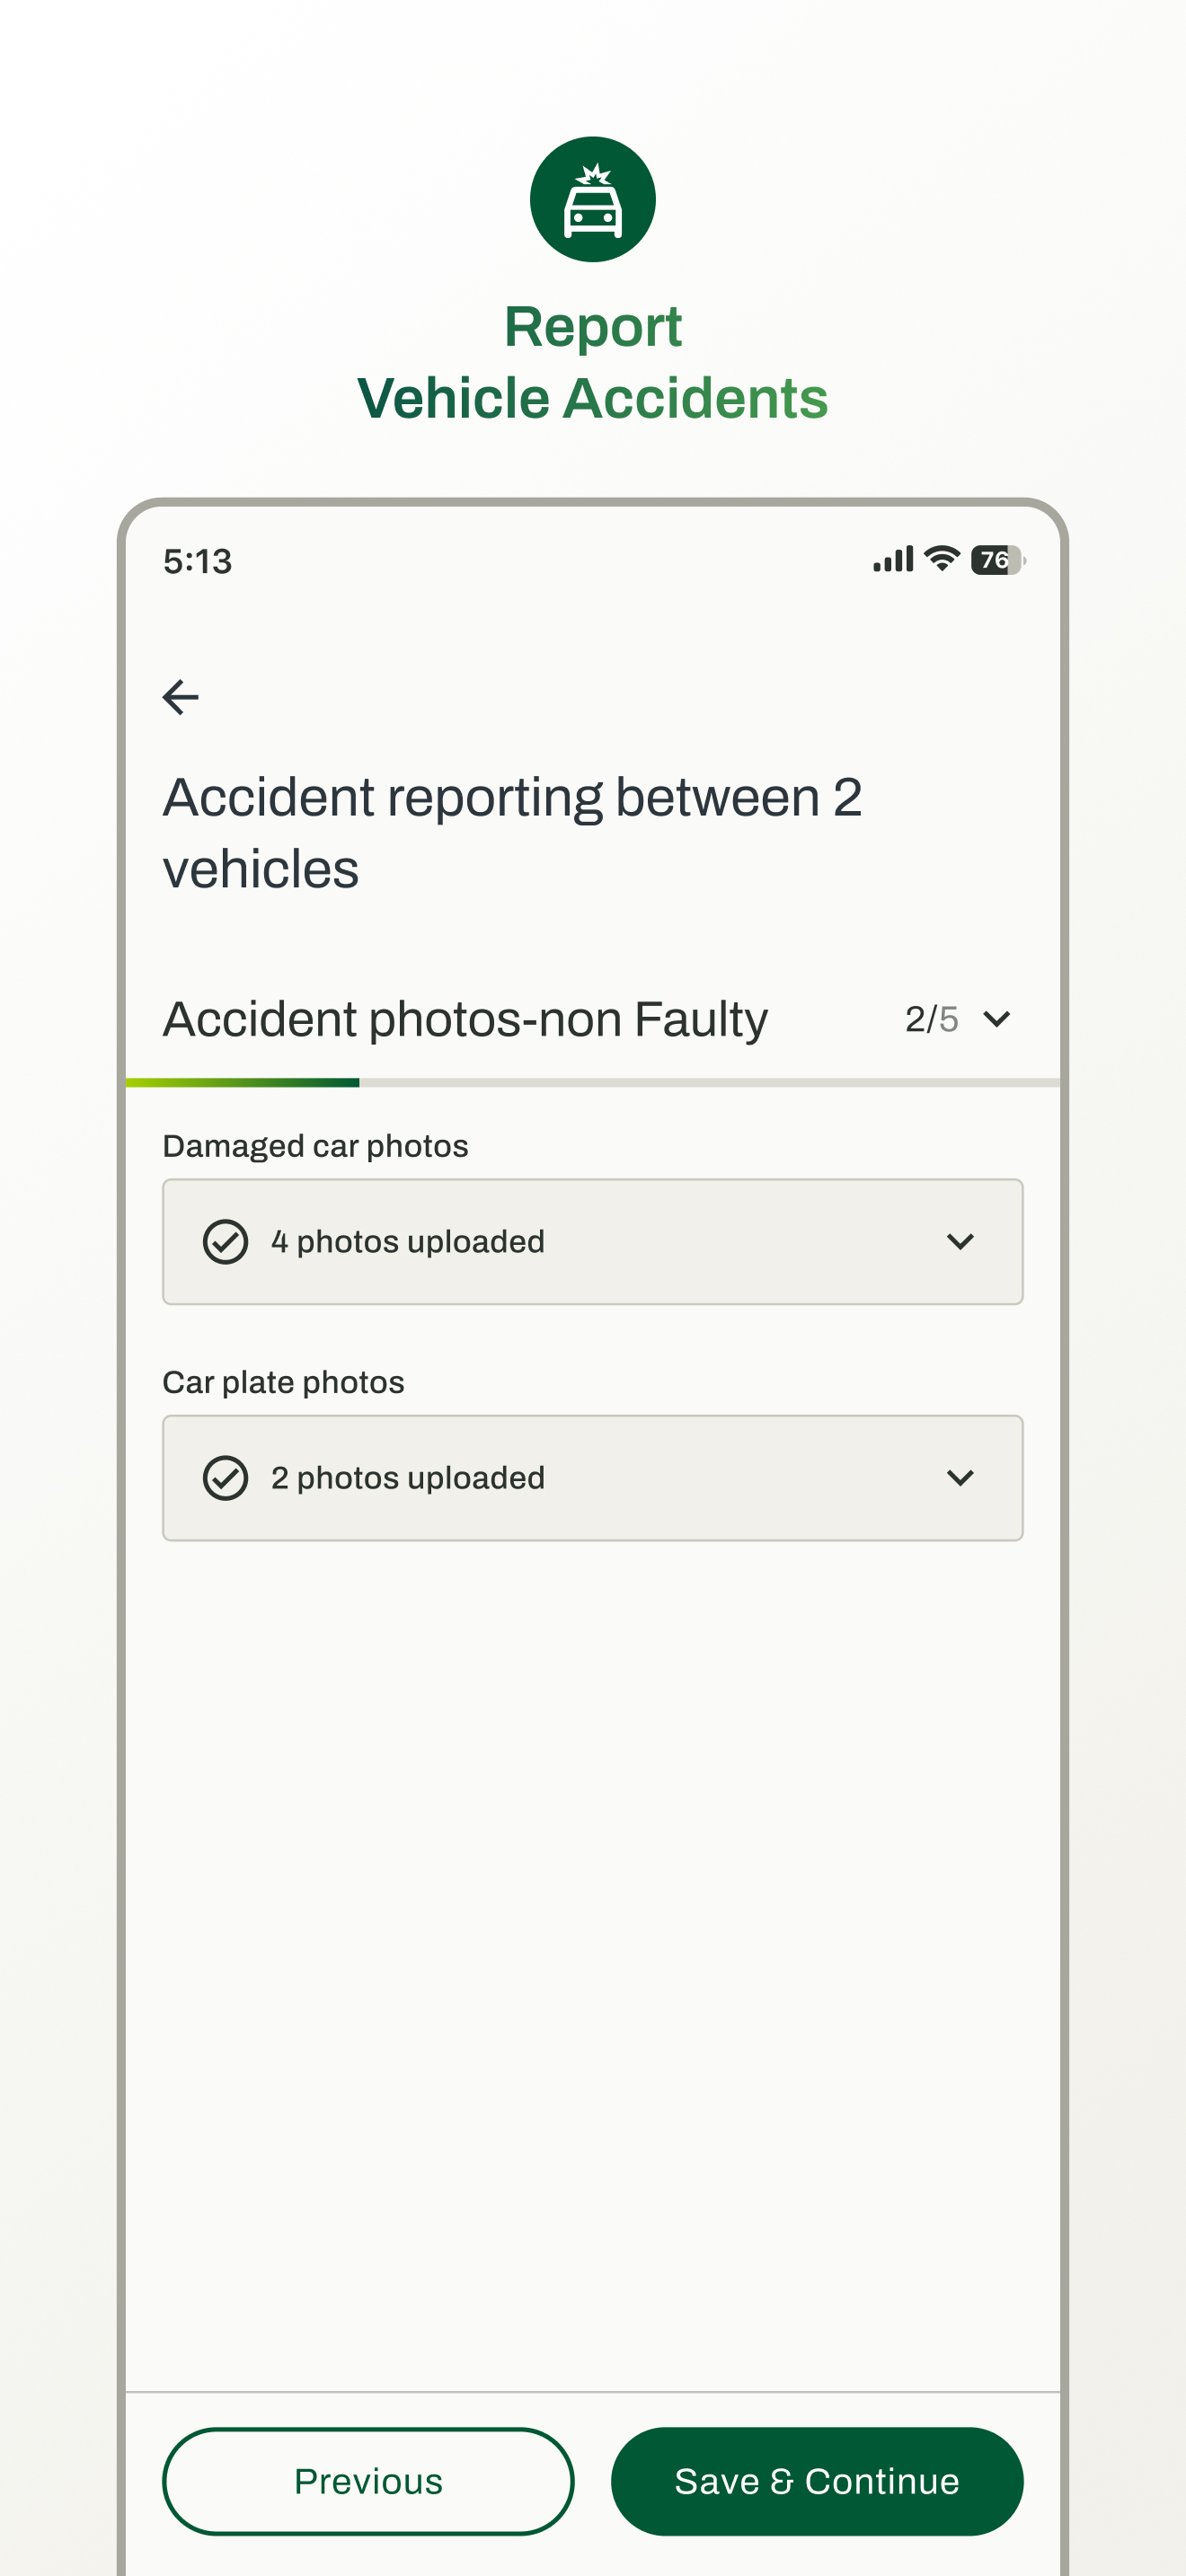Expand the Damaged car photos chevron

960,1242
